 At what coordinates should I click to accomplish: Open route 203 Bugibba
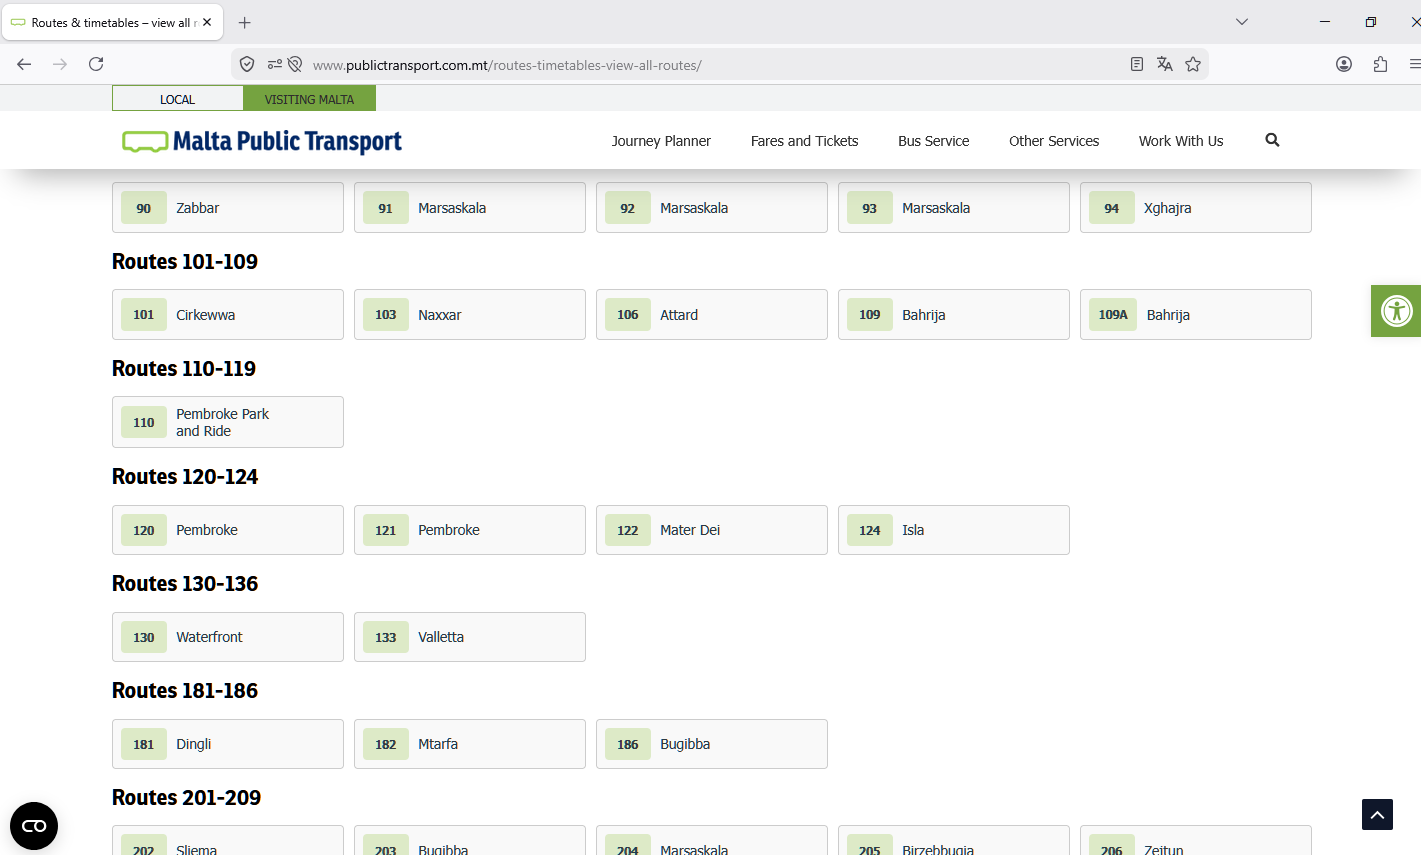click(x=470, y=842)
